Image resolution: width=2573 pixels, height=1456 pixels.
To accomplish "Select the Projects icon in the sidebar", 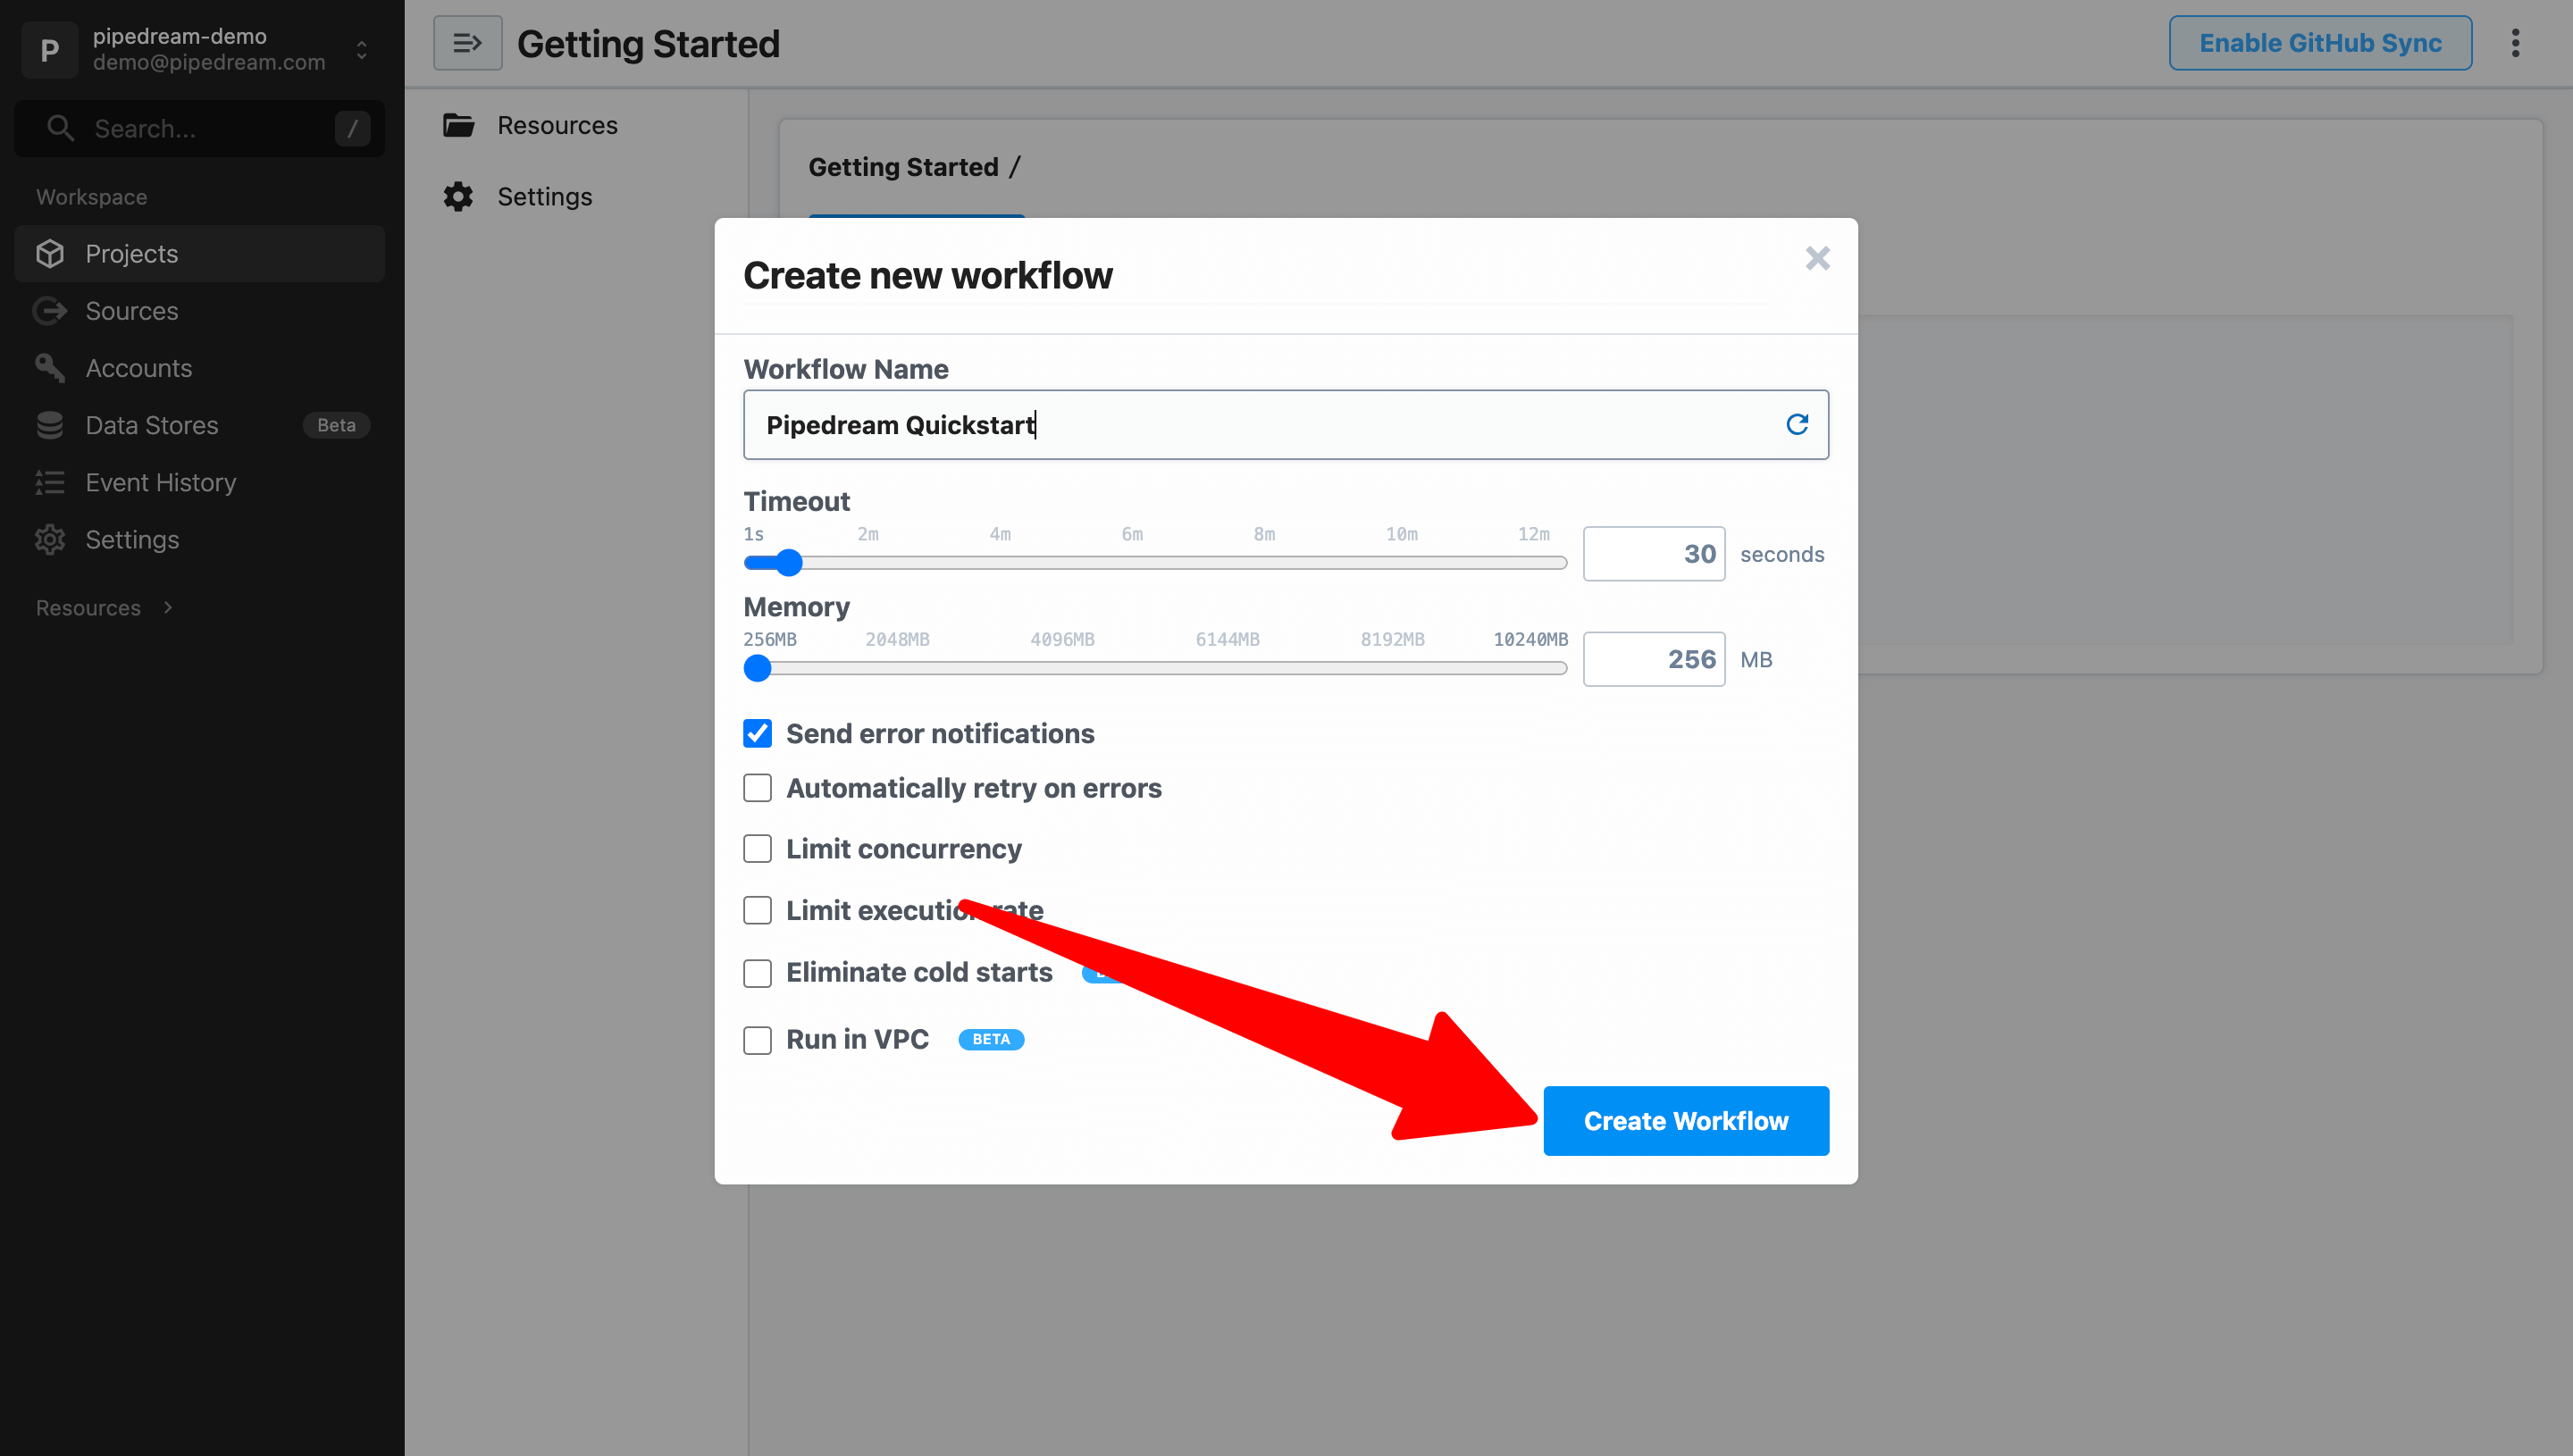I will [50, 253].
